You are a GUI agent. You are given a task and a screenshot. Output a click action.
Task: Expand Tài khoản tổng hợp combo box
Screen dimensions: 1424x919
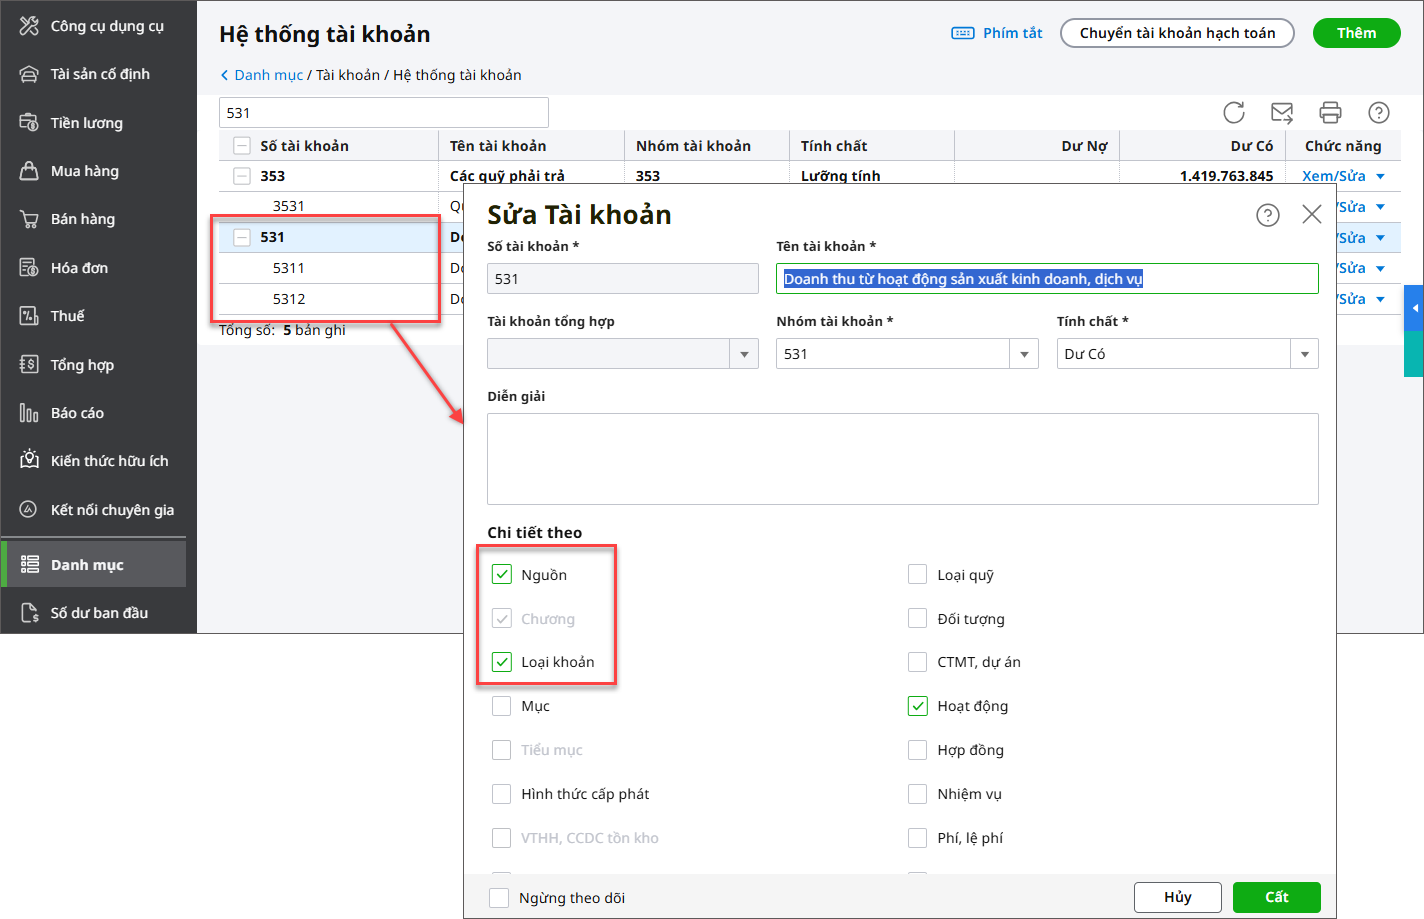point(744,354)
